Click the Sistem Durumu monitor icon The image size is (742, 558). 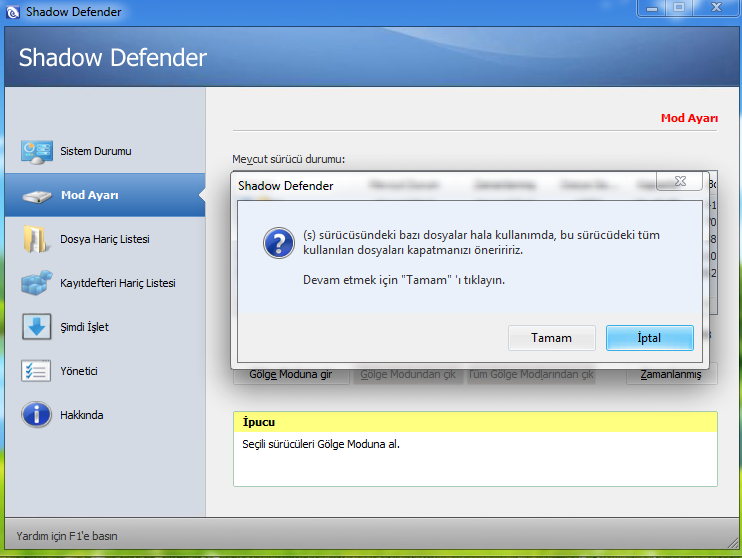tap(36, 152)
